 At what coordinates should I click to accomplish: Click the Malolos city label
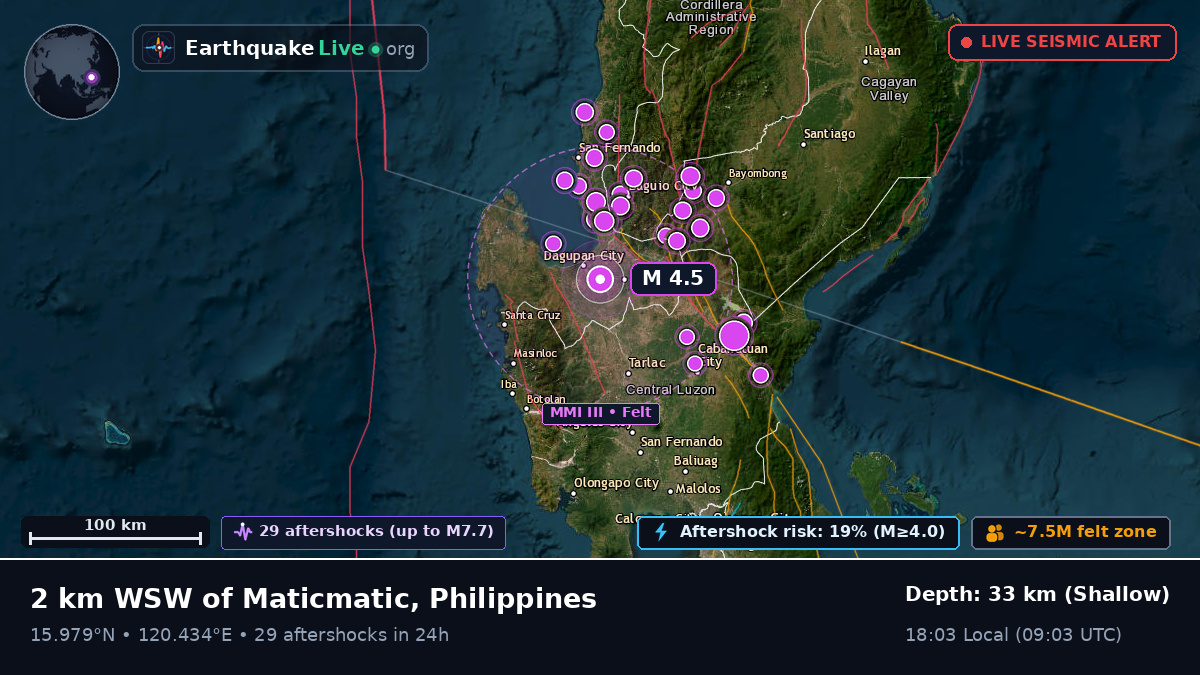698,489
